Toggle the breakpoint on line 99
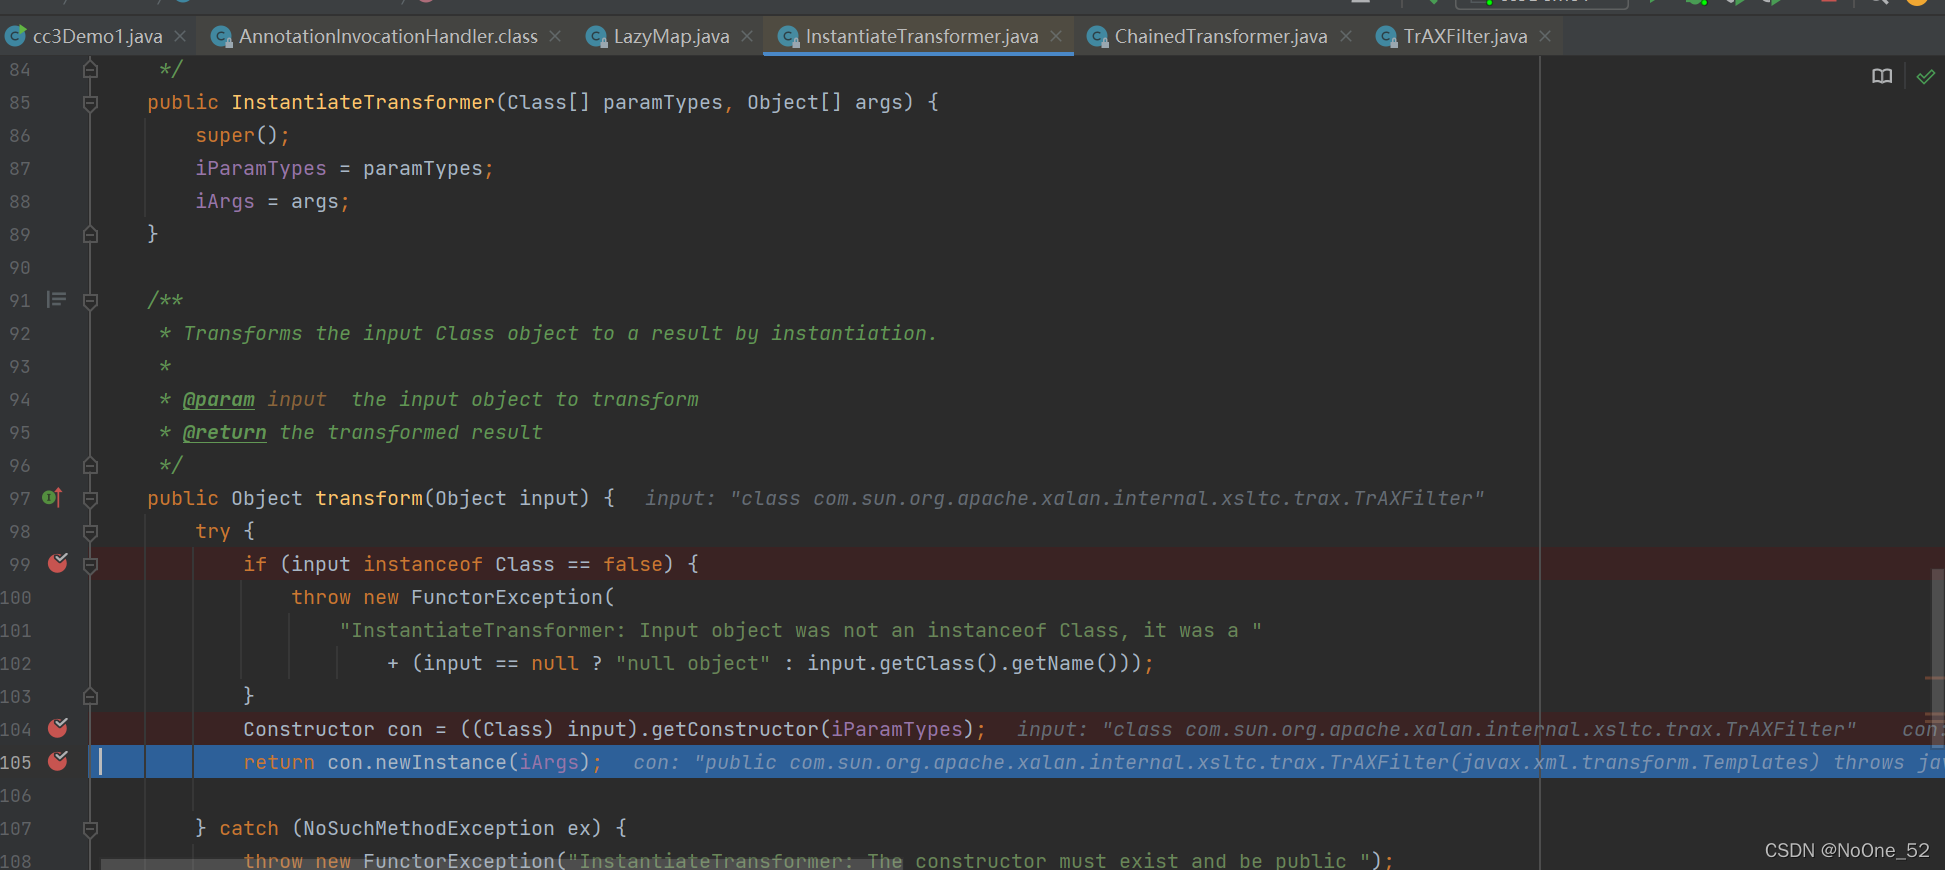Image resolution: width=1945 pixels, height=870 pixels. pos(58,563)
